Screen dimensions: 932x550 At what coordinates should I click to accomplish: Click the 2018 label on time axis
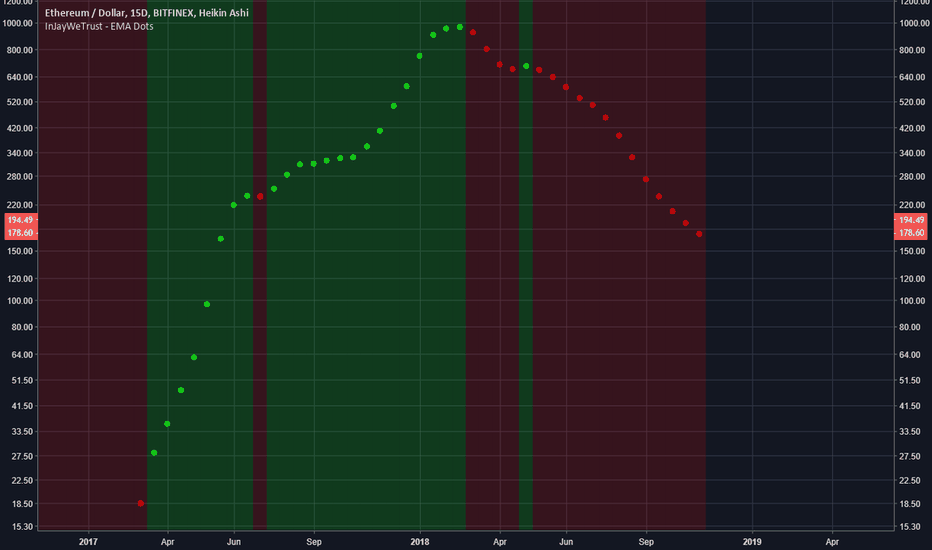tap(420, 542)
